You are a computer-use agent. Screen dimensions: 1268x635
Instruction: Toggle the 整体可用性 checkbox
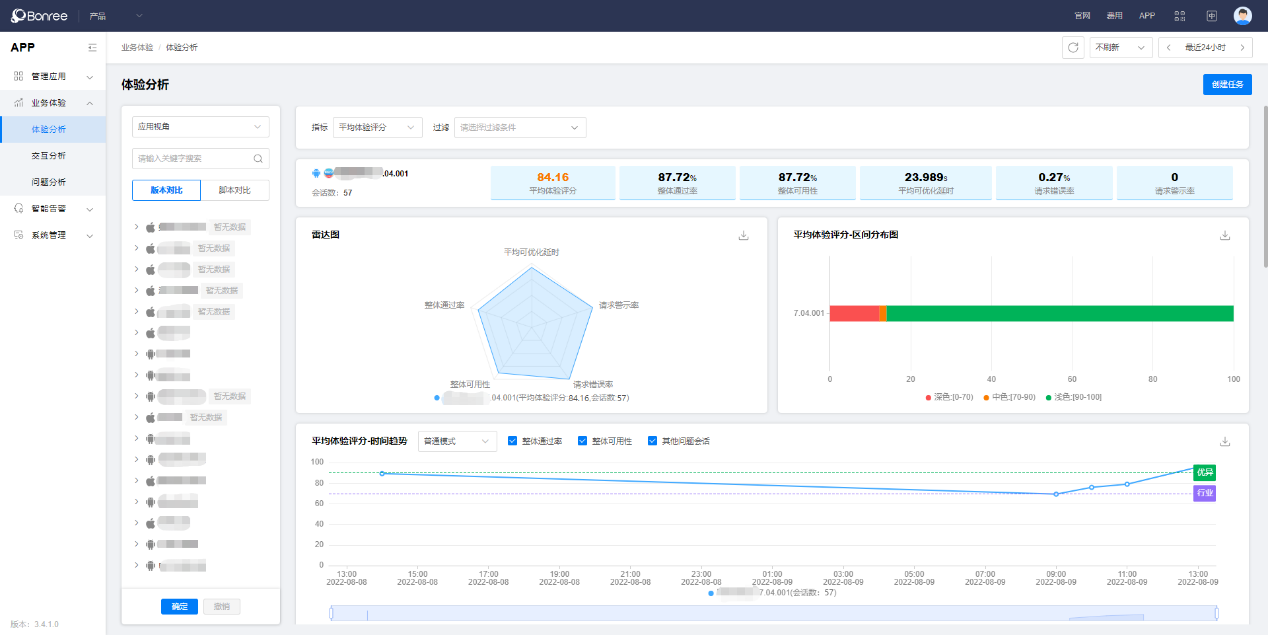(x=583, y=441)
